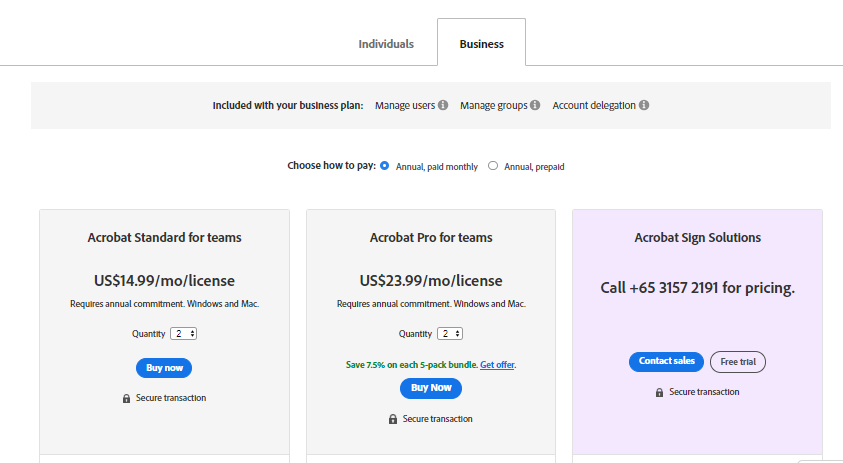Click Choose how to pay label

[332, 166]
